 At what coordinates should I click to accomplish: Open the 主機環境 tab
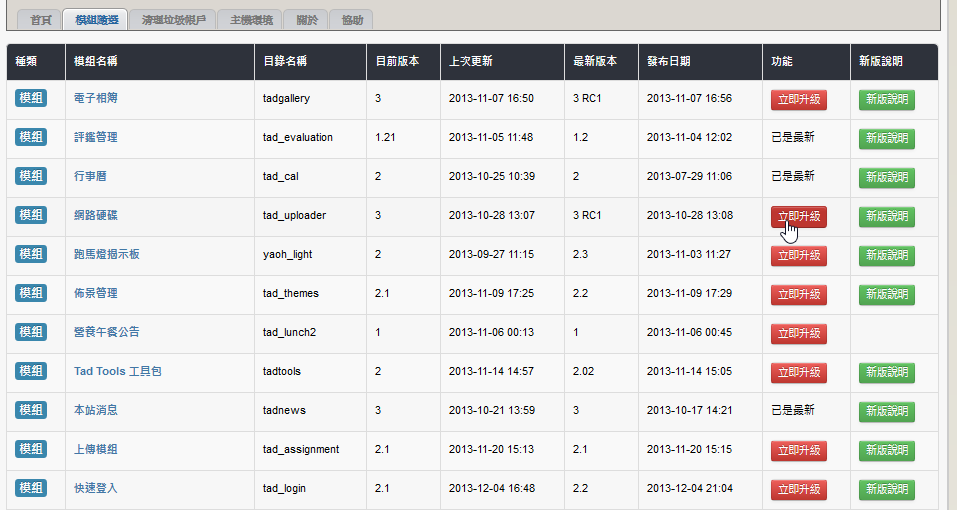250,19
